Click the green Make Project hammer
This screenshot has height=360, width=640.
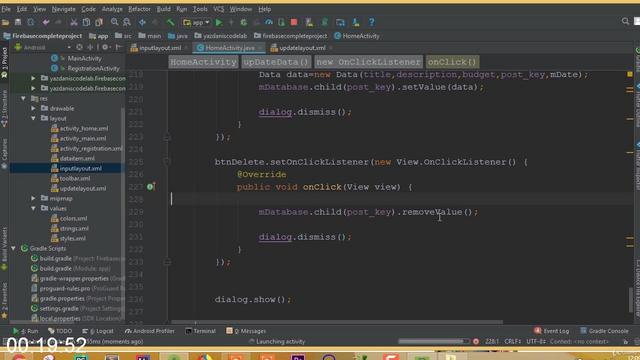(171, 22)
